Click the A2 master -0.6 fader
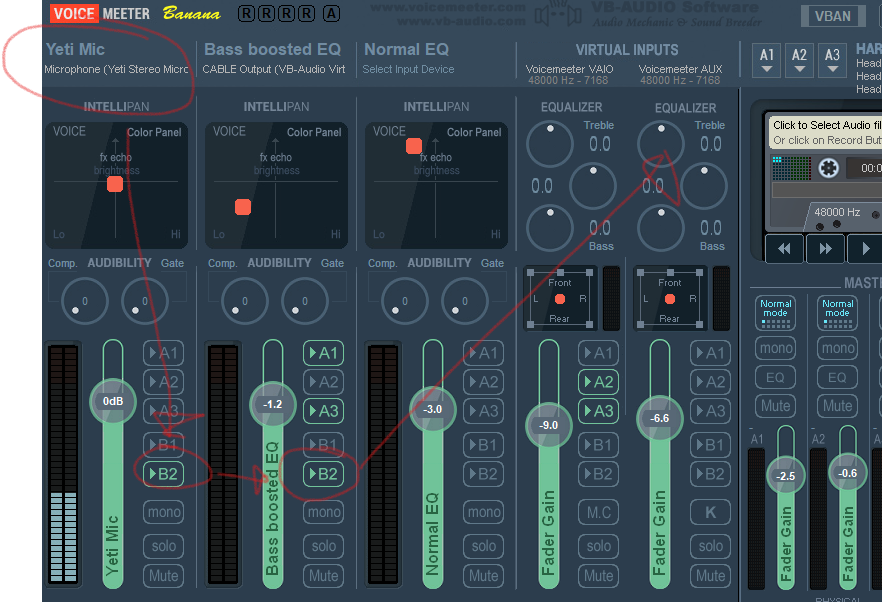The width and height of the screenshot is (882, 602). [848, 473]
